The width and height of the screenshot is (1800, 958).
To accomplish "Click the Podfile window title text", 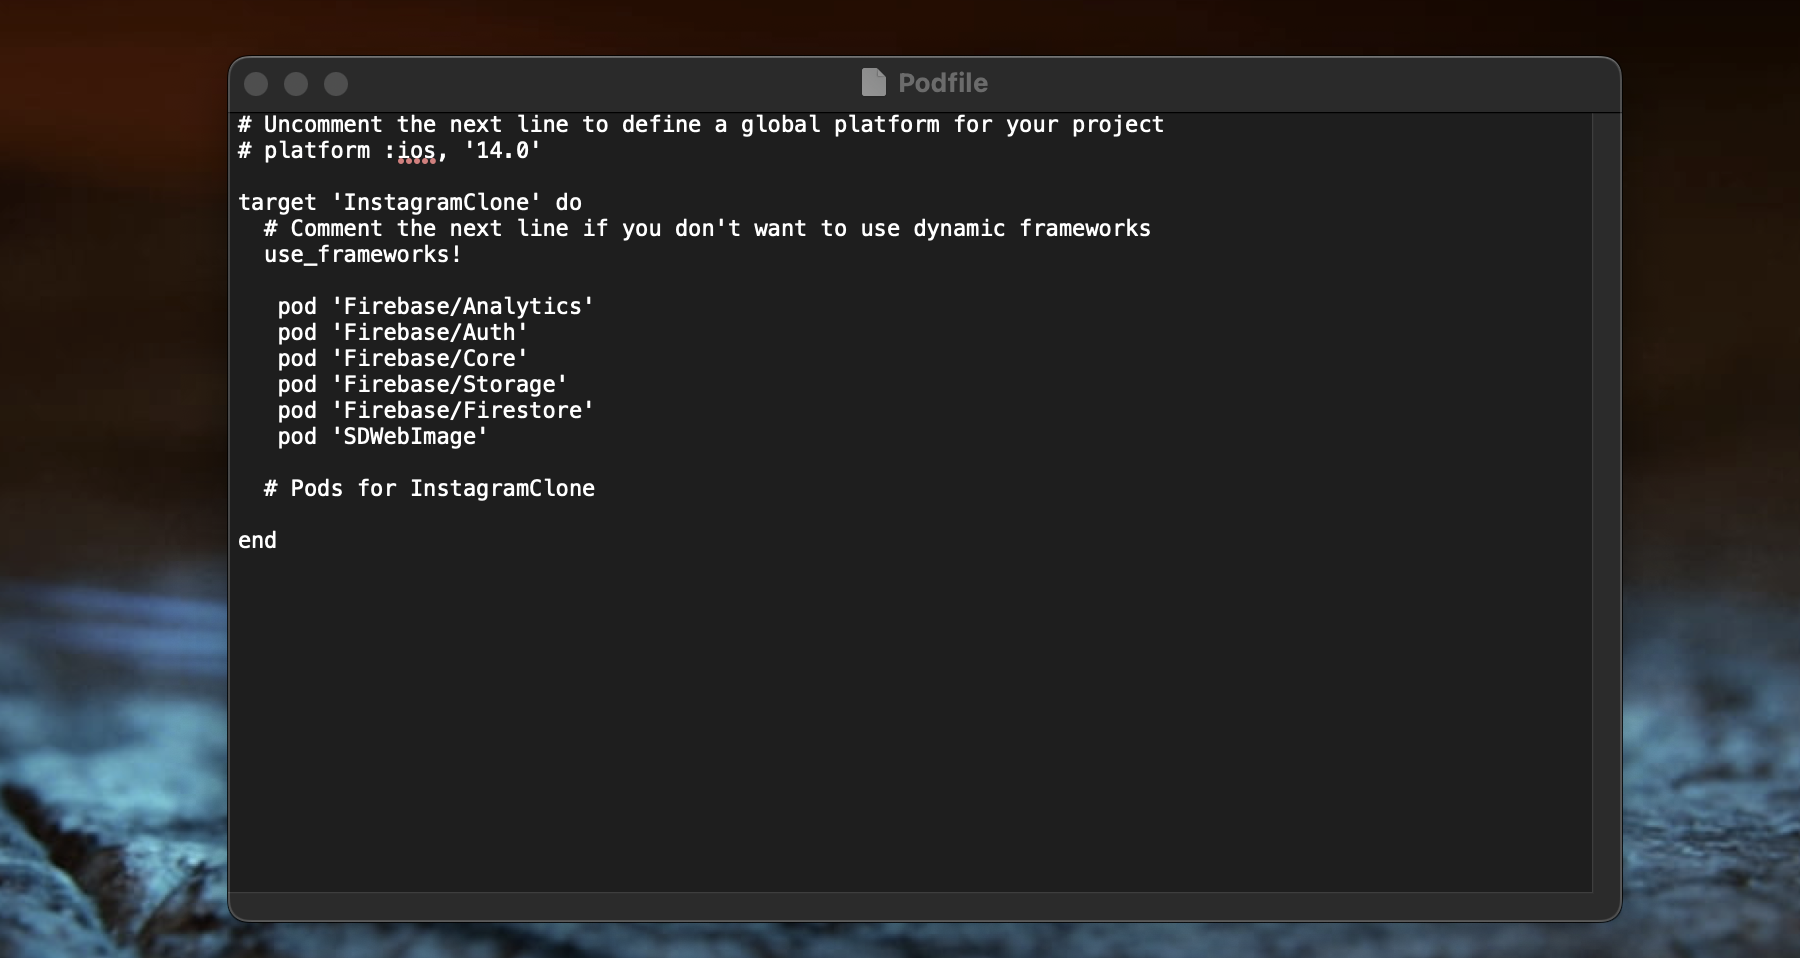I will pyautogui.click(x=943, y=83).
